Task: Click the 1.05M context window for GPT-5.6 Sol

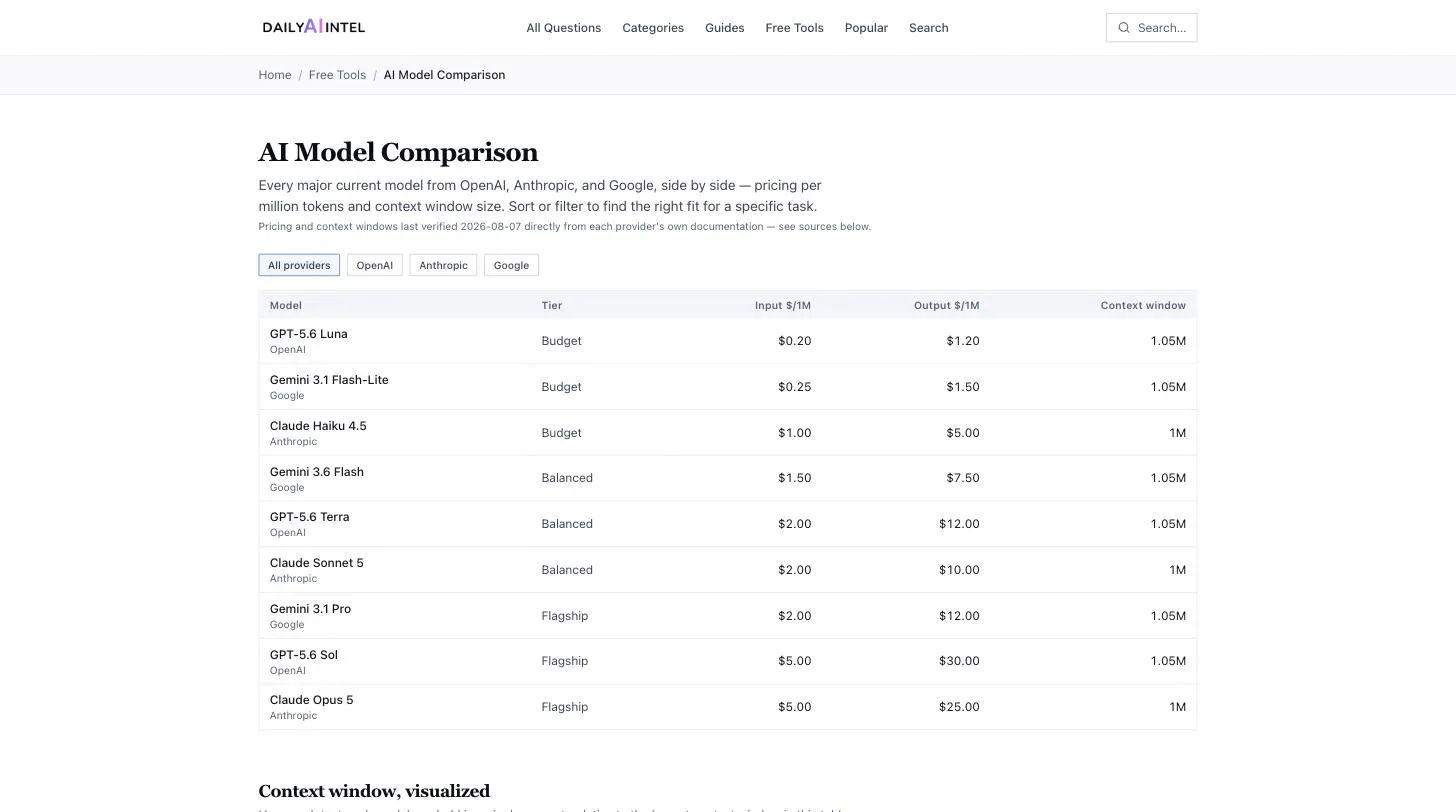Action: (x=1168, y=661)
